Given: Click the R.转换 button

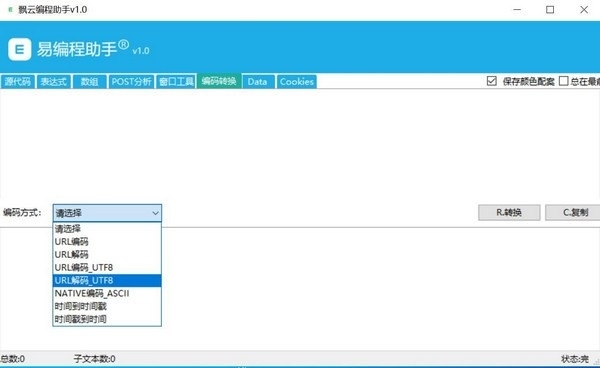Looking at the screenshot, I should (509, 212).
